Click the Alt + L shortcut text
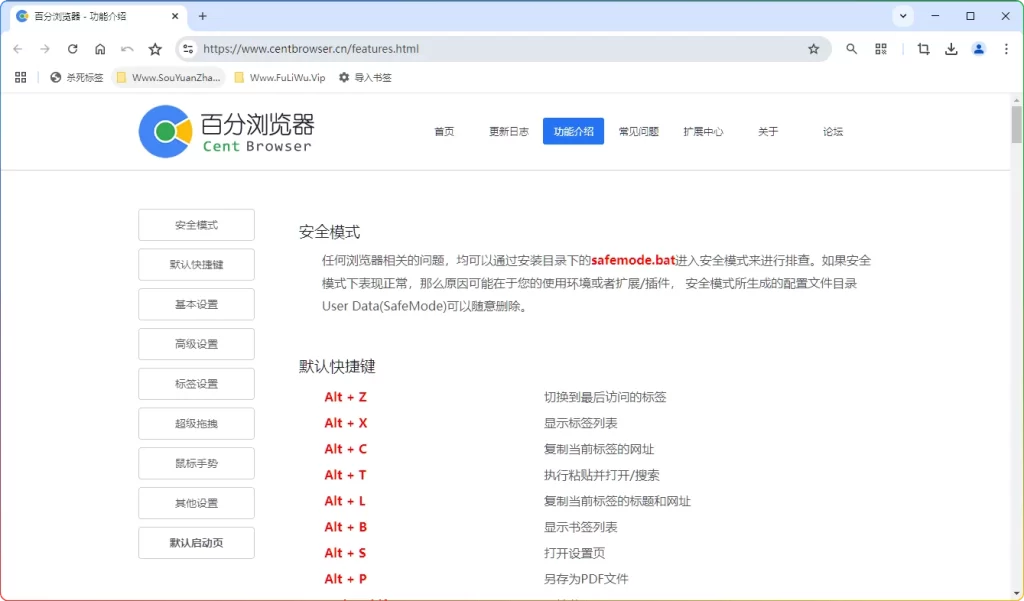The image size is (1024, 601). (x=345, y=501)
